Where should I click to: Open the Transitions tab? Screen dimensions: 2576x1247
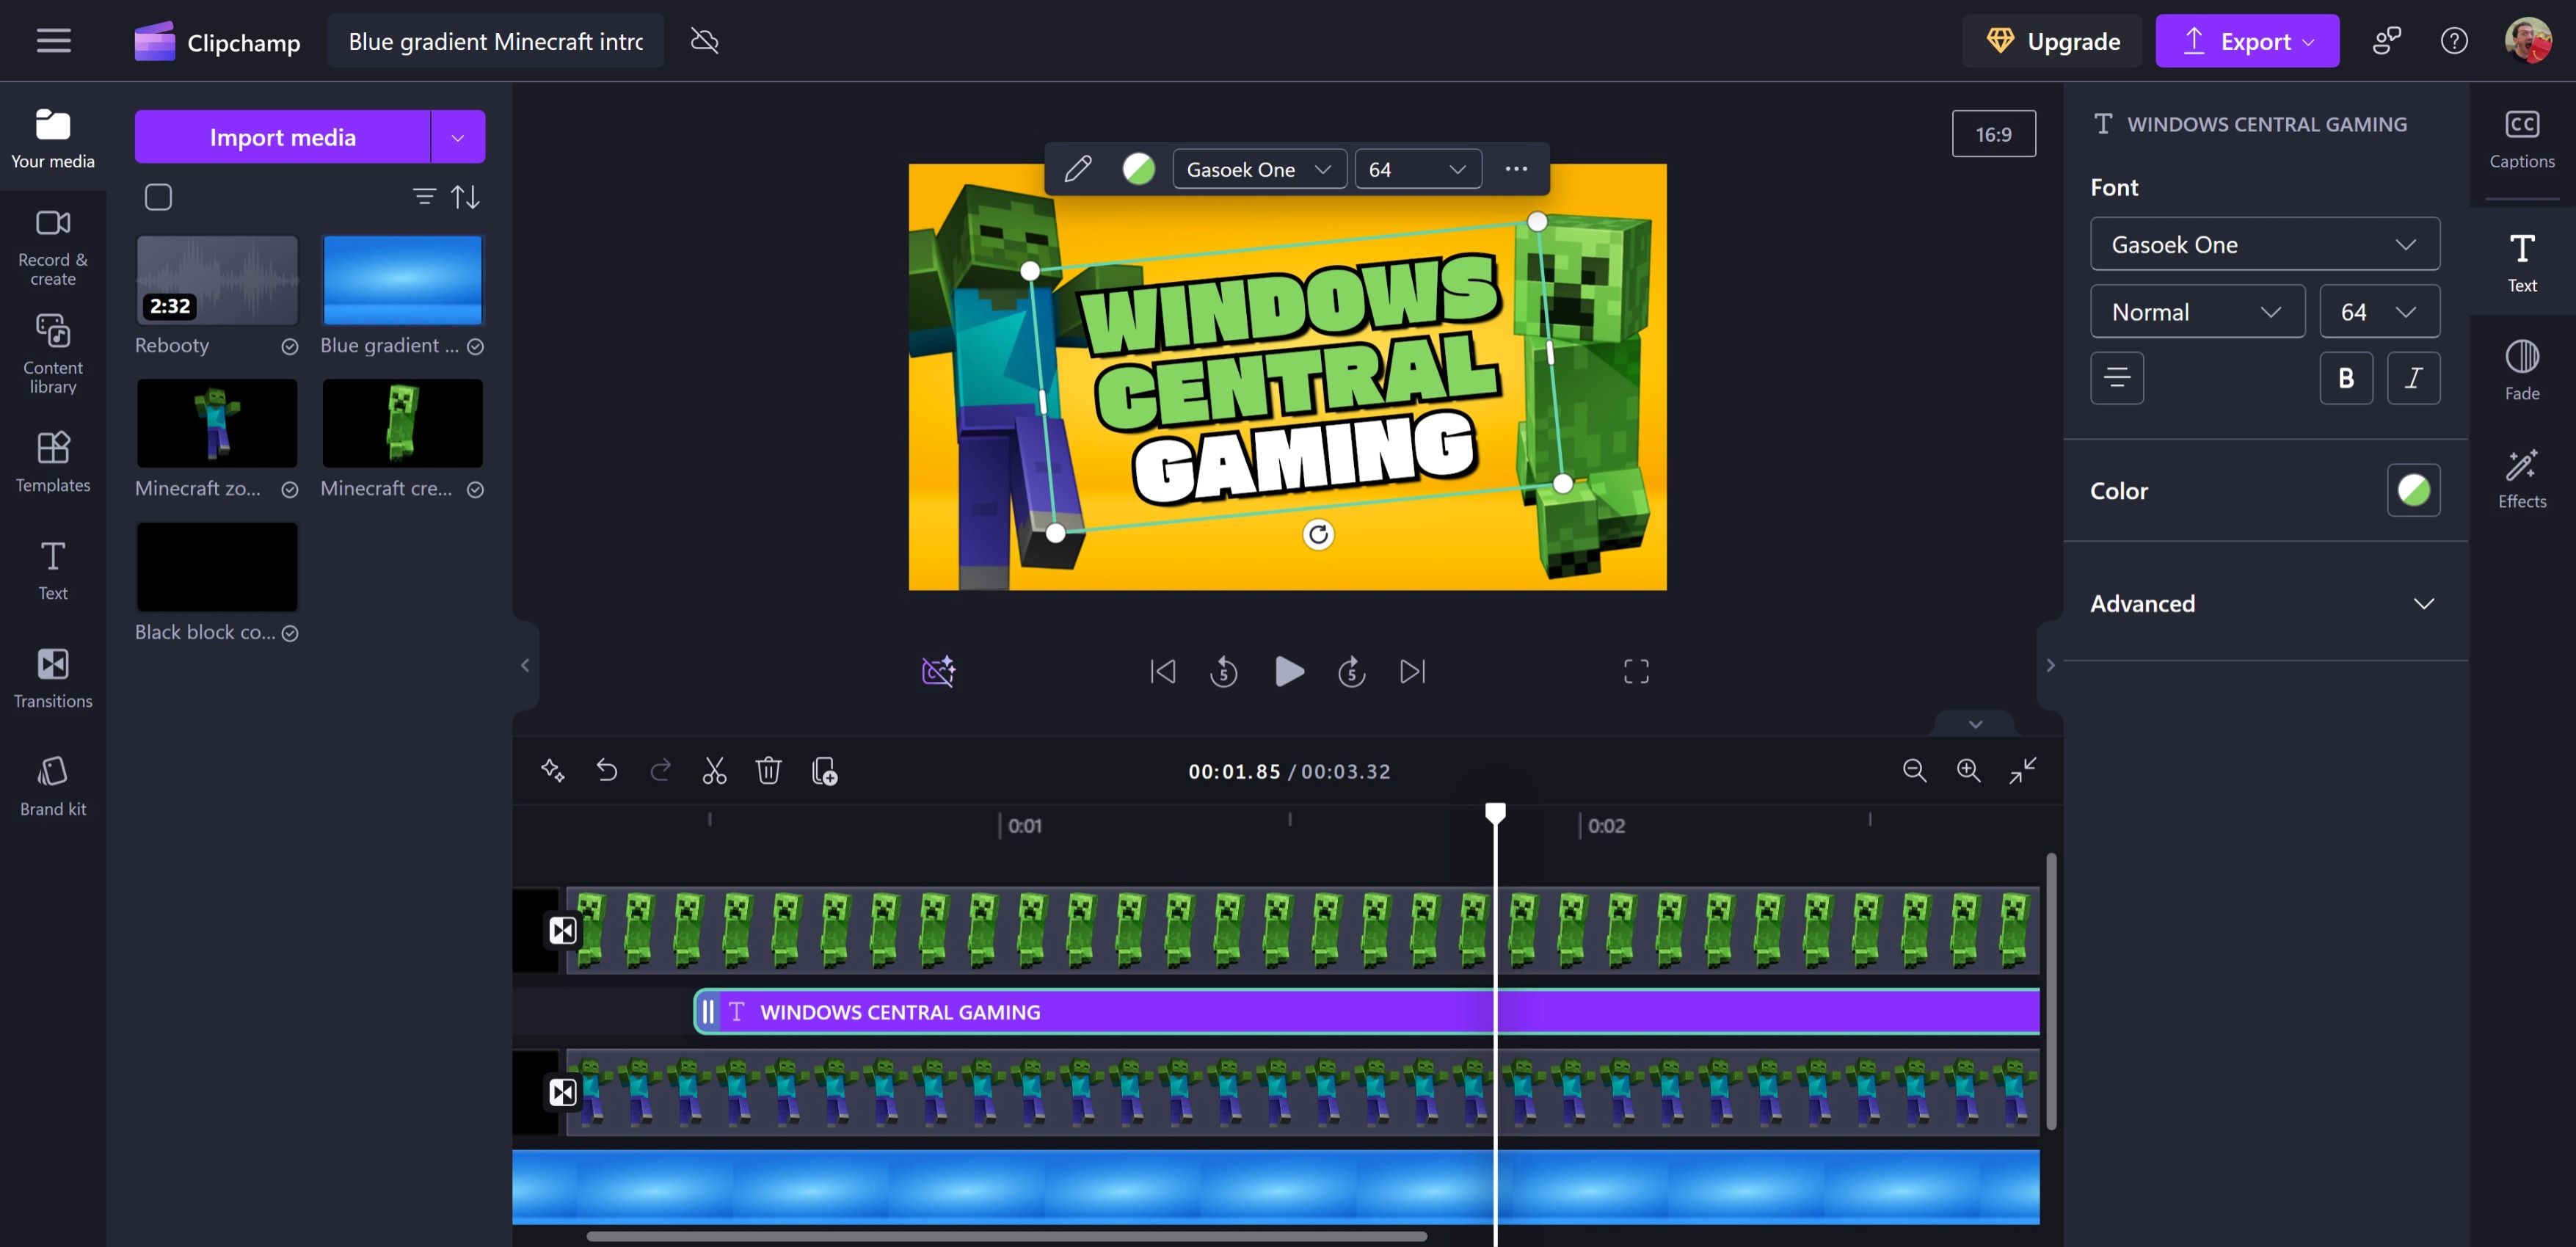53,678
